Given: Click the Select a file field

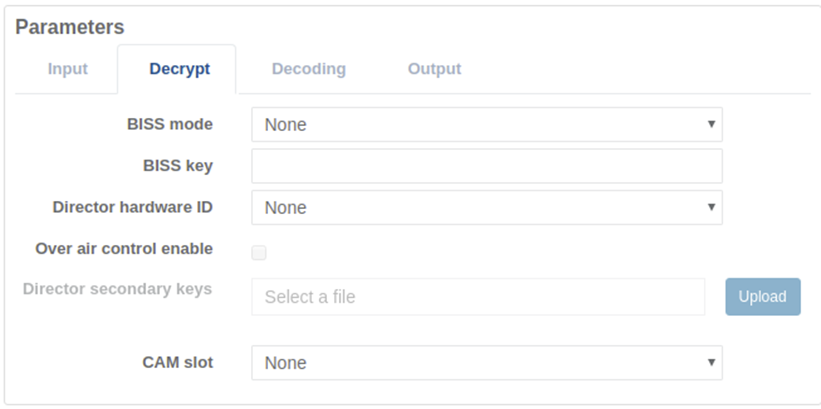Looking at the screenshot, I should click(x=478, y=297).
